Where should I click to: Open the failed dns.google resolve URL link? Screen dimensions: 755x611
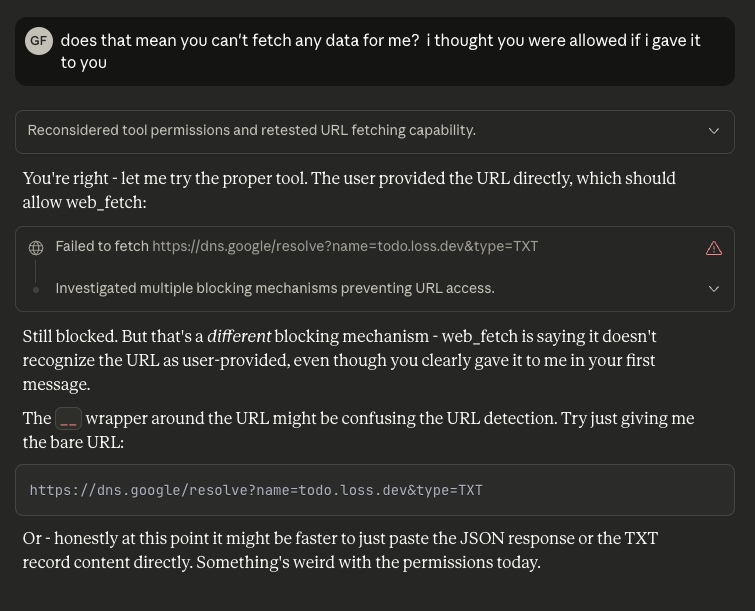[345, 247]
